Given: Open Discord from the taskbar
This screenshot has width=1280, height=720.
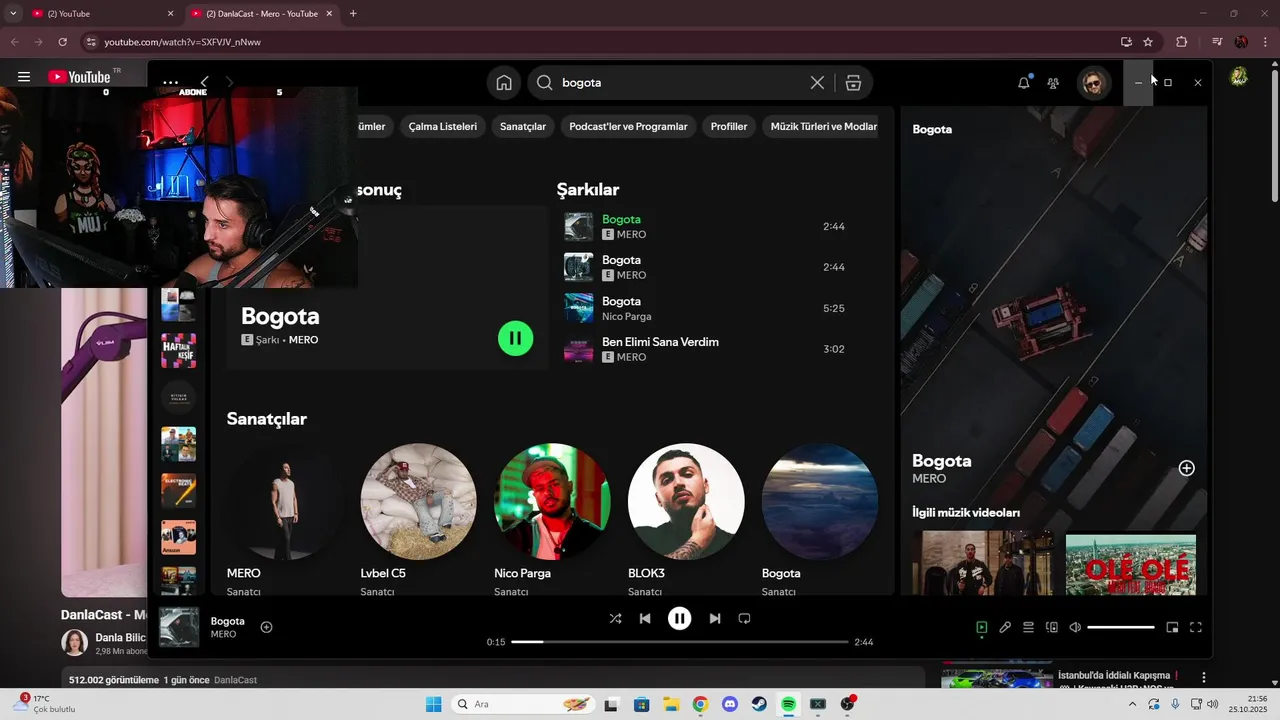Looking at the screenshot, I should 729,705.
